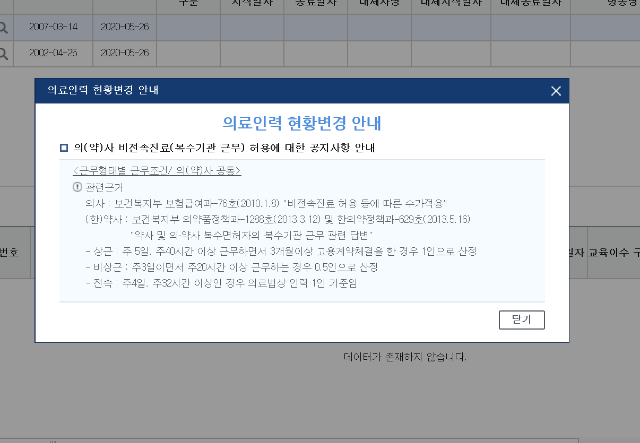Click the 닫기 button
The image size is (640, 443).
click(522, 320)
